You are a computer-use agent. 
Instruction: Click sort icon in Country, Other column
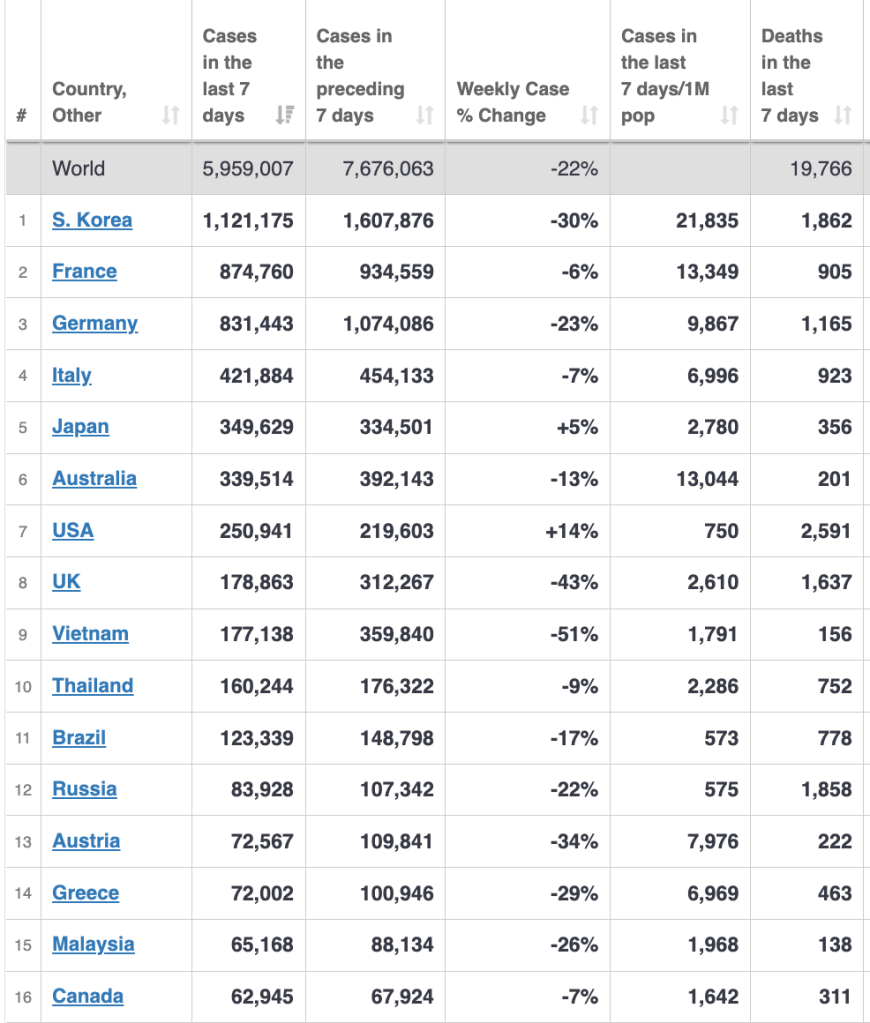tap(171, 116)
